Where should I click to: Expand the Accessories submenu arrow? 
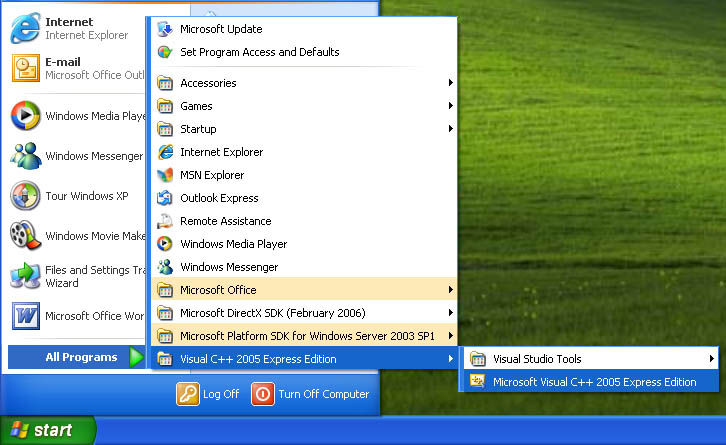[x=451, y=83]
